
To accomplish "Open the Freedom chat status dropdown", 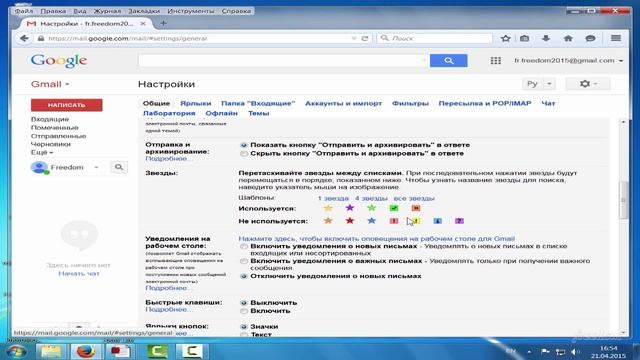I will pyautogui.click(x=96, y=167).
